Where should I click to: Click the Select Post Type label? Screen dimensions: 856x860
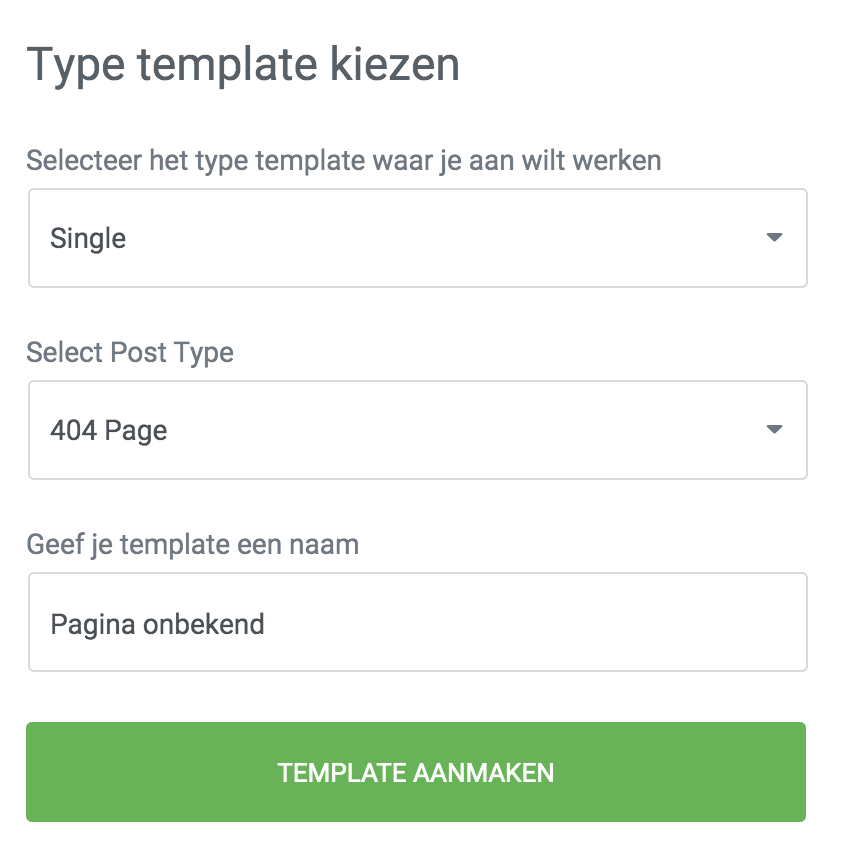[x=130, y=352]
